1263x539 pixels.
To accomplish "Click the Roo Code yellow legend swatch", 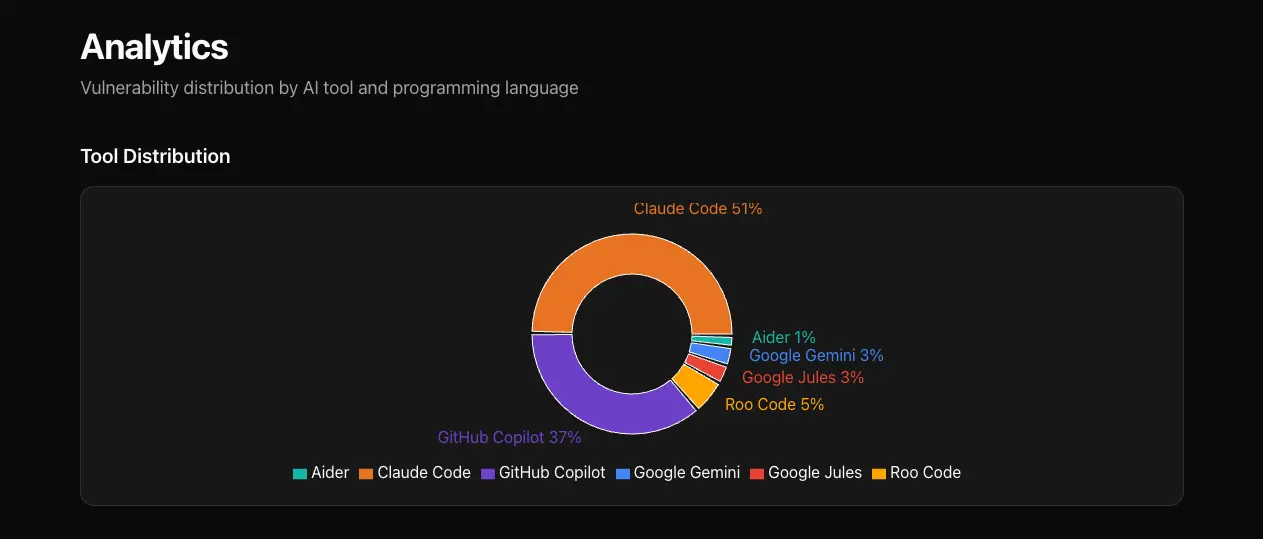I will 878,473.
